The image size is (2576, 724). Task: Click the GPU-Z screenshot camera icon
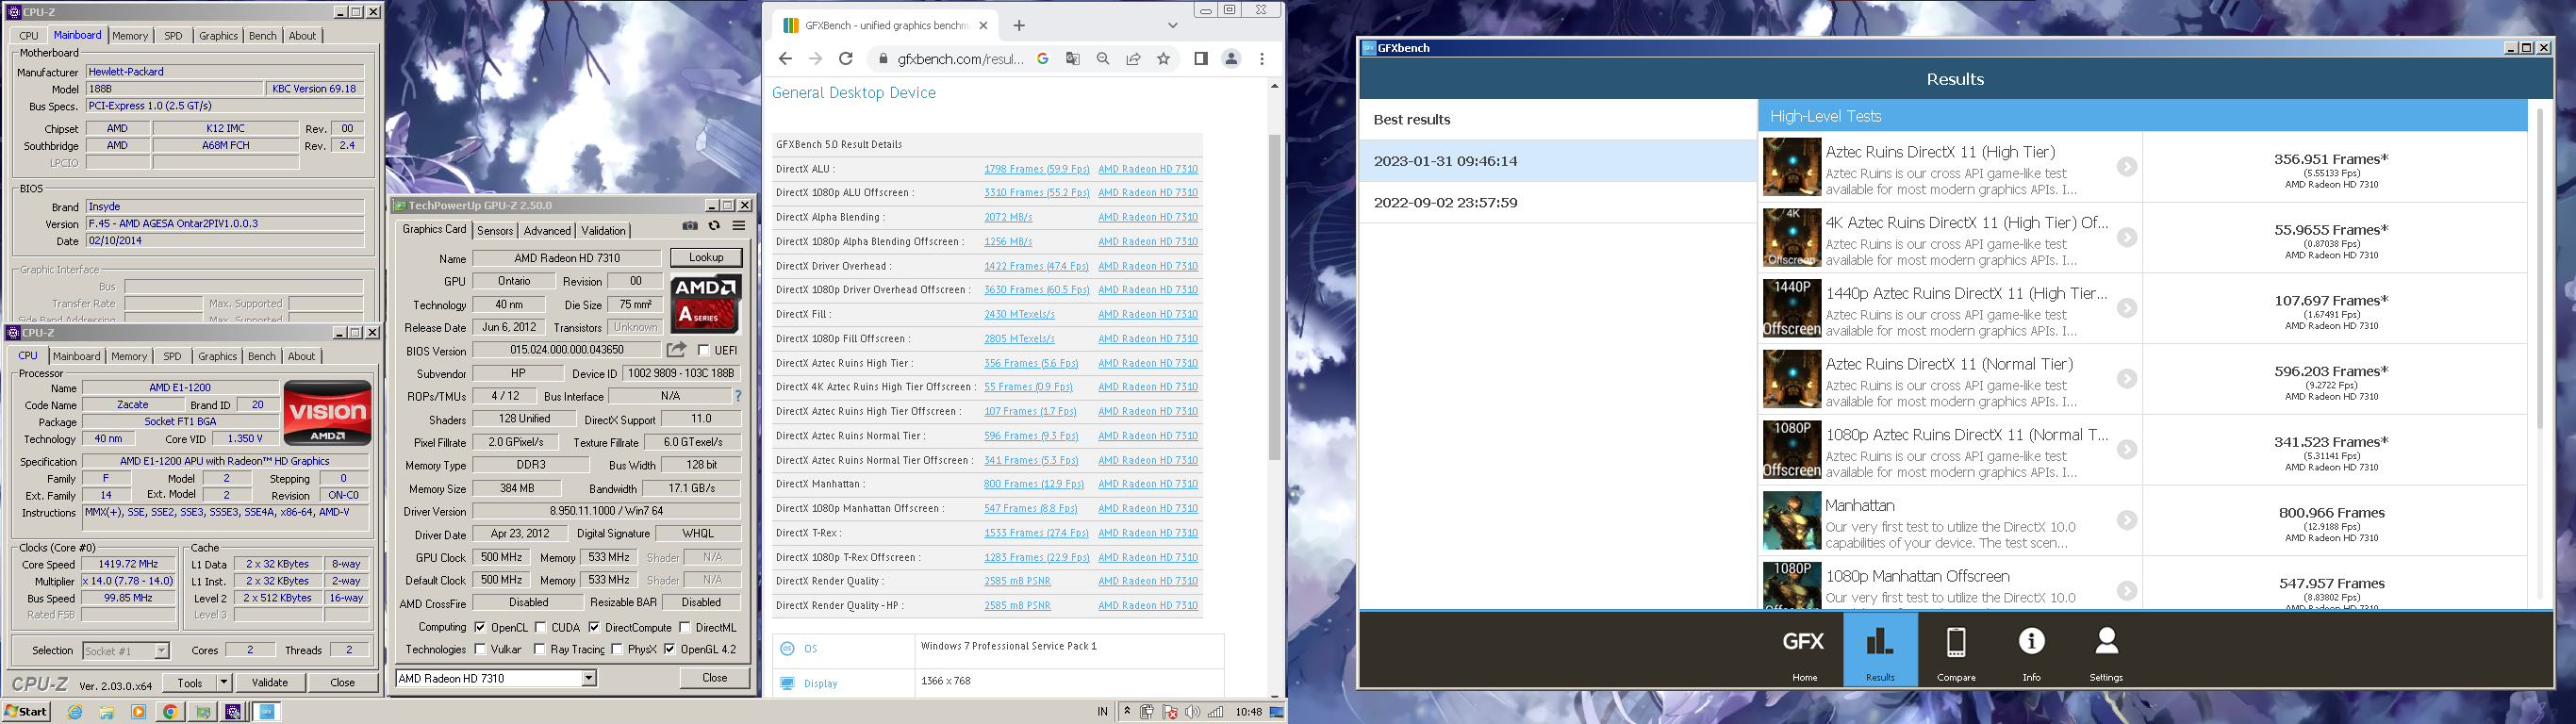pyautogui.click(x=690, y=227)
